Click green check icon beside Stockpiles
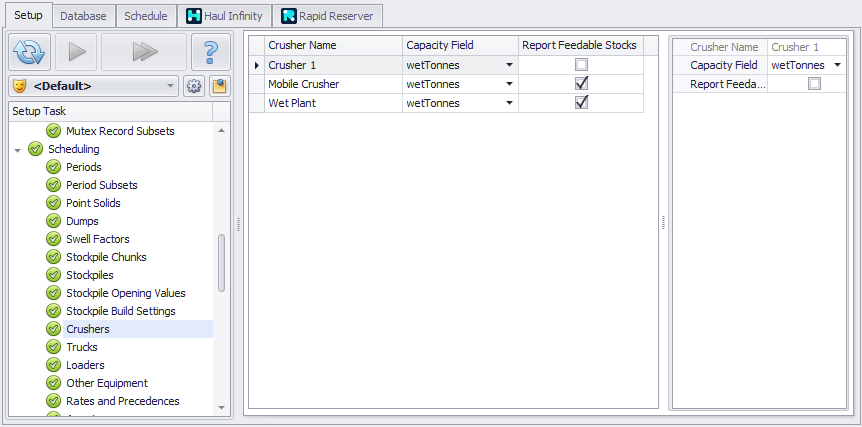Screen dimensions: 862x427 point(53,275)
